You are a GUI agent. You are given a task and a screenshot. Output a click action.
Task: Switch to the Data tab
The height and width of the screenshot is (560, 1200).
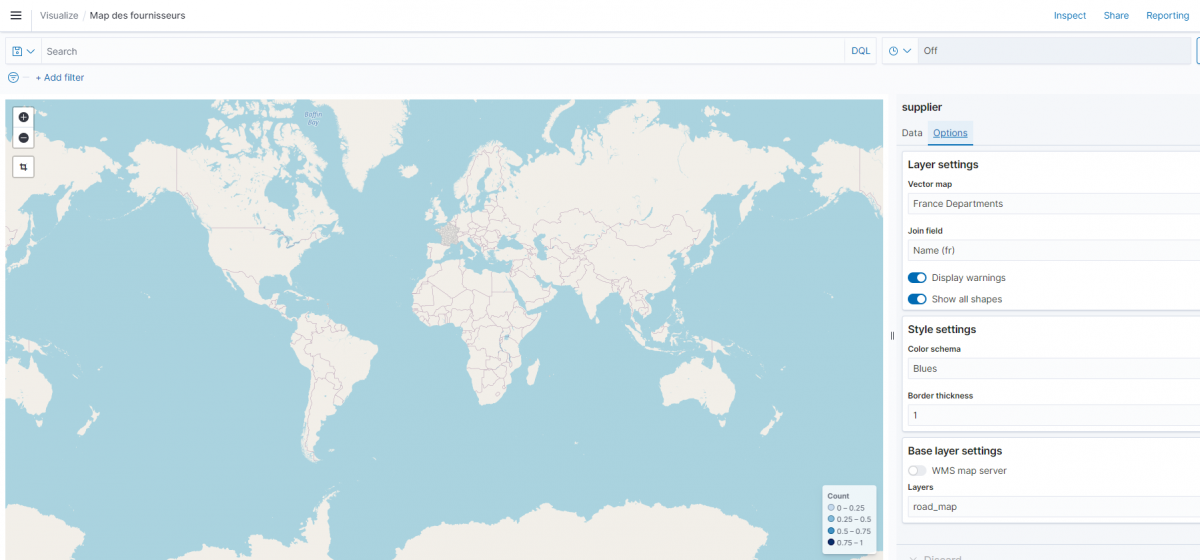912,133
